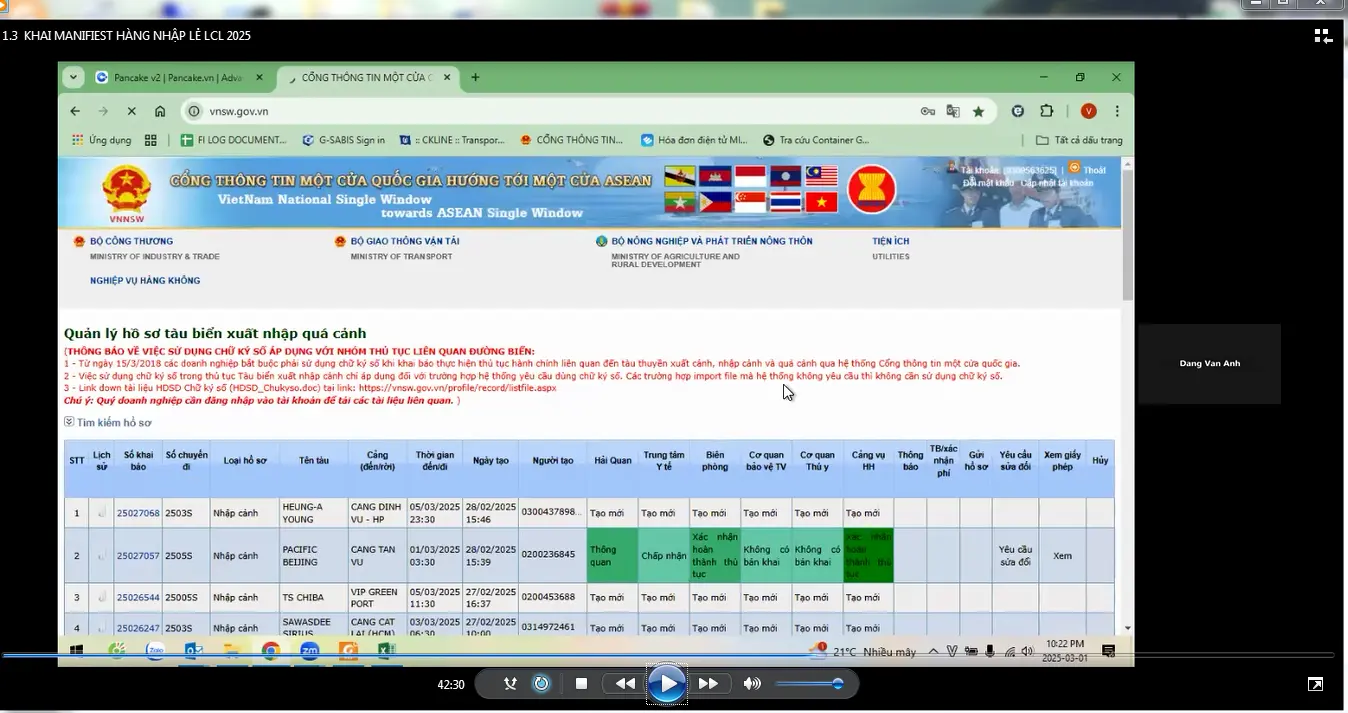View history icon for TS CHIBA row
This screenshot has width=1348, height=713.
(x=101, y=598)
